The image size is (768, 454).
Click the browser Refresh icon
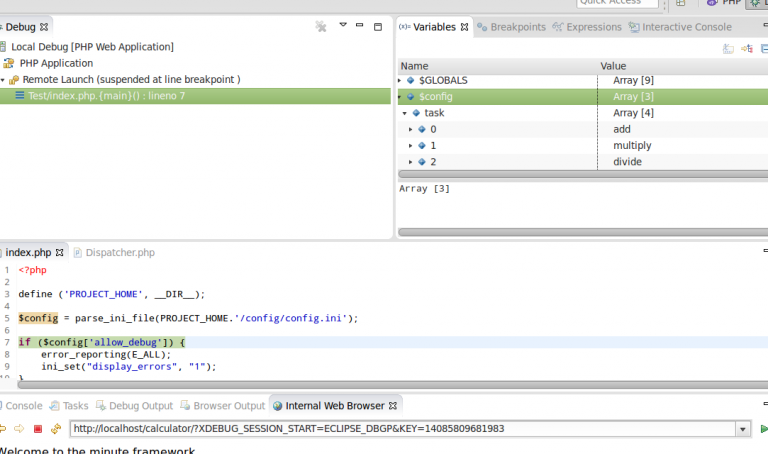point(56,429)
